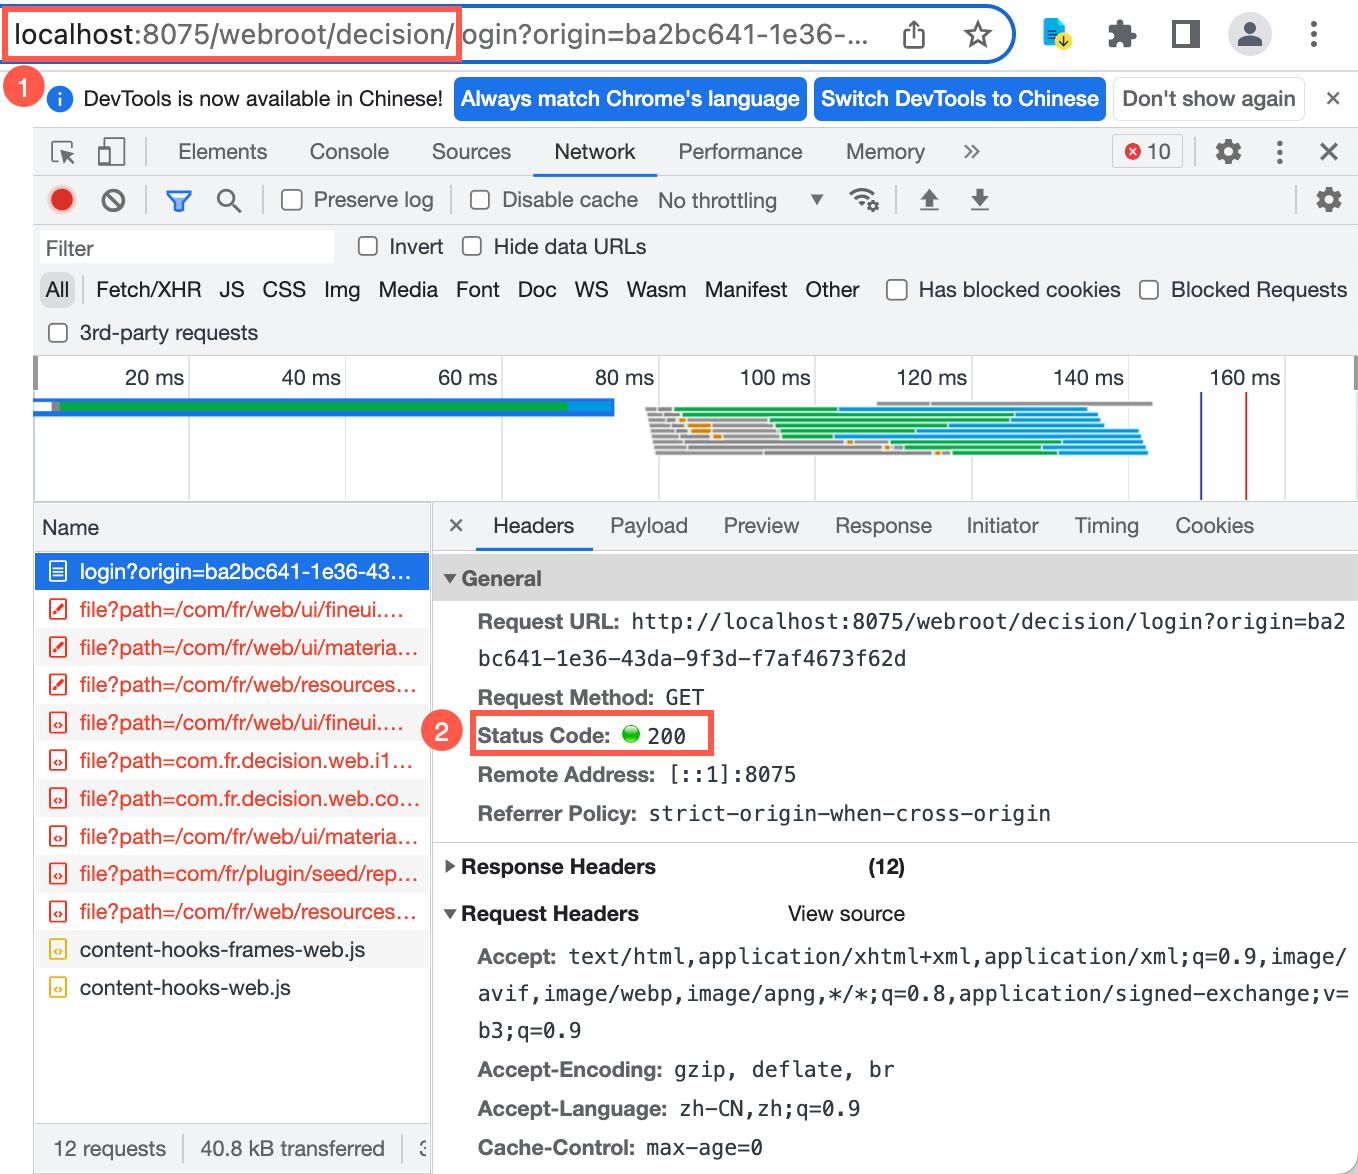
Task: Enable Disable cache checkbox
Action: click(x=480, y=200)
